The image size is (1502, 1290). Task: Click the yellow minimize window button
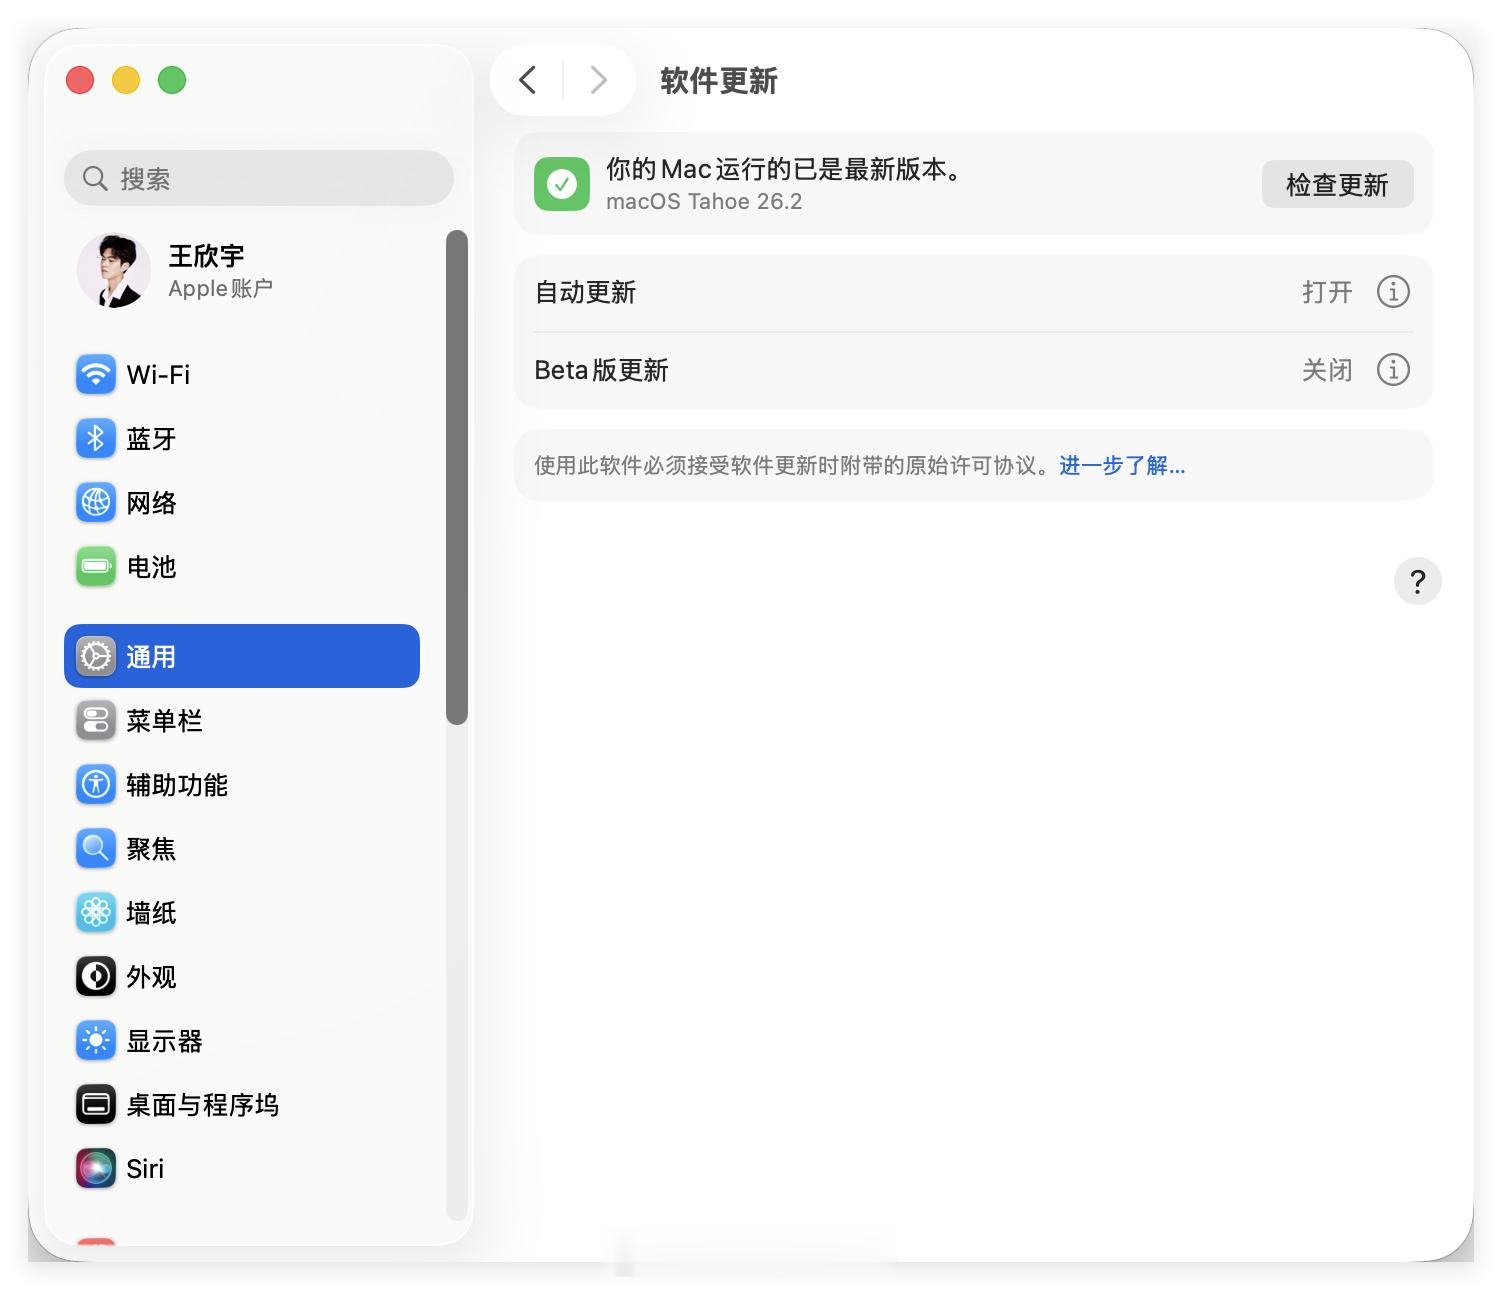tap(126, 80)
